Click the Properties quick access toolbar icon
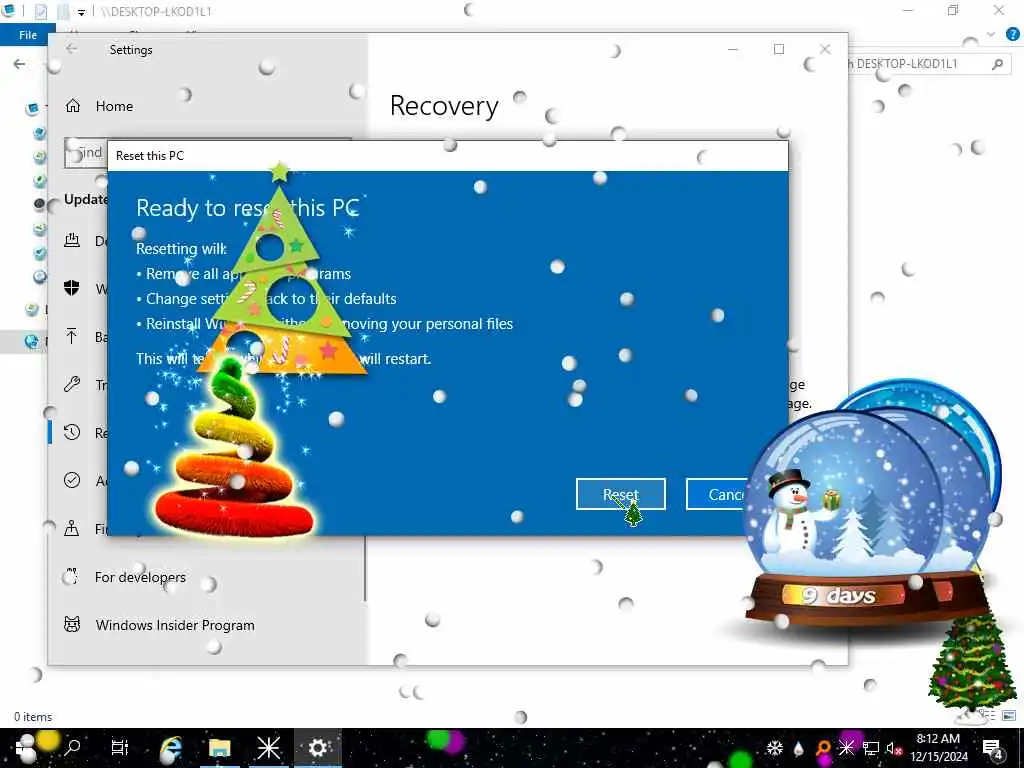The height and width of the screenshot is (768, 1024). 41,11
